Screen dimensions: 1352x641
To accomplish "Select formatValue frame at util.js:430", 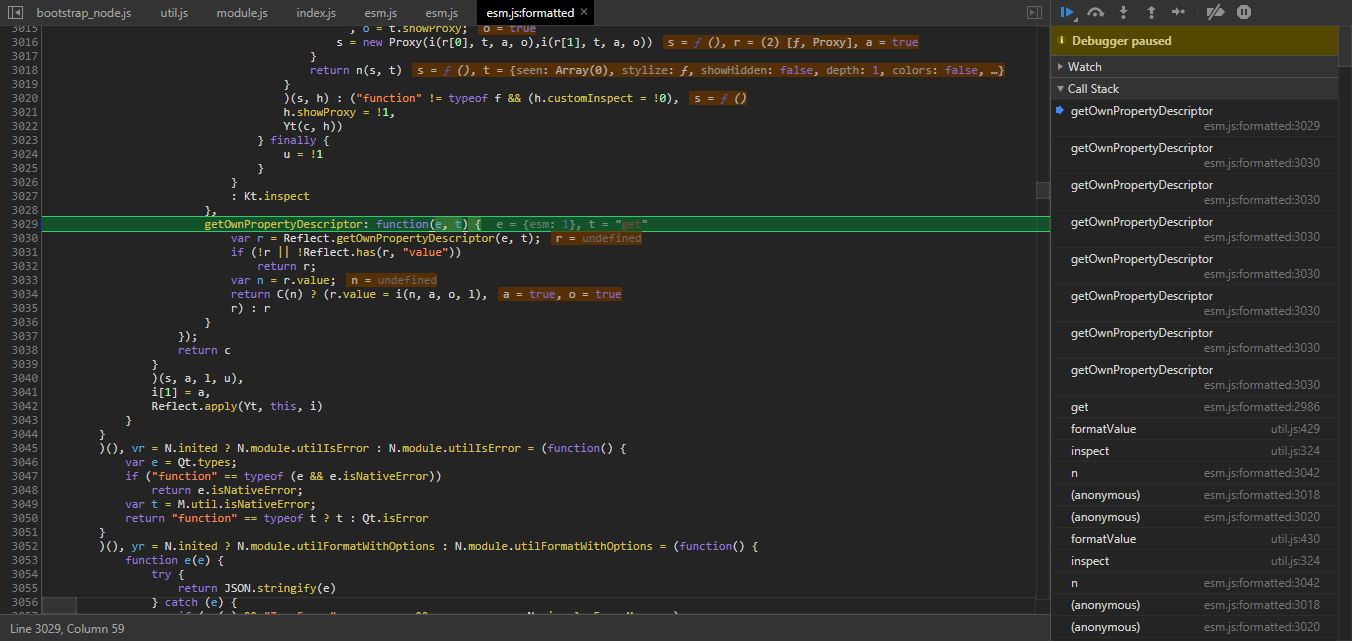I will click(1194, 539).
